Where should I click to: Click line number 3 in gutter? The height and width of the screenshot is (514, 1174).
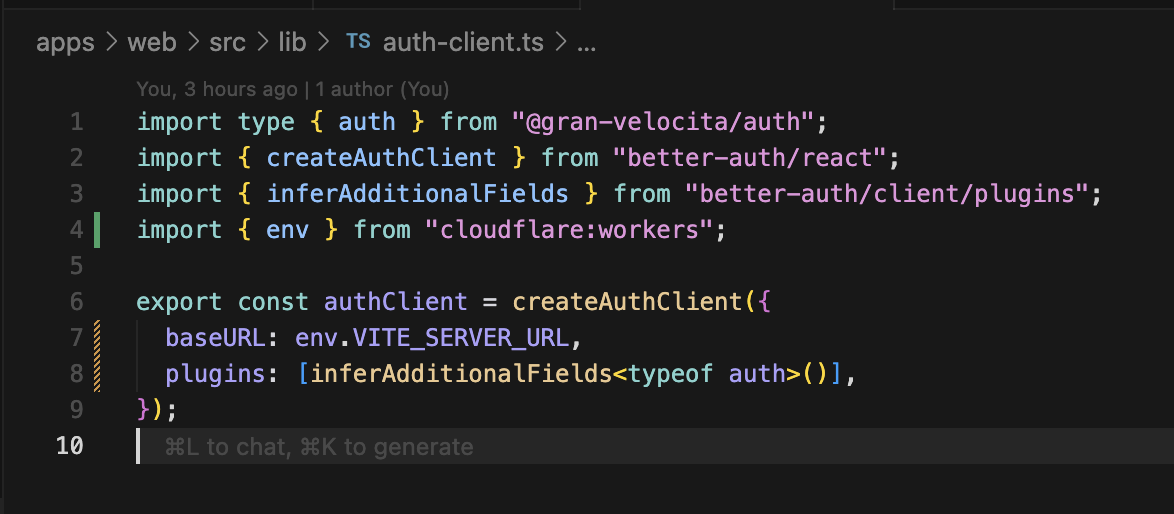coord(76,194)
